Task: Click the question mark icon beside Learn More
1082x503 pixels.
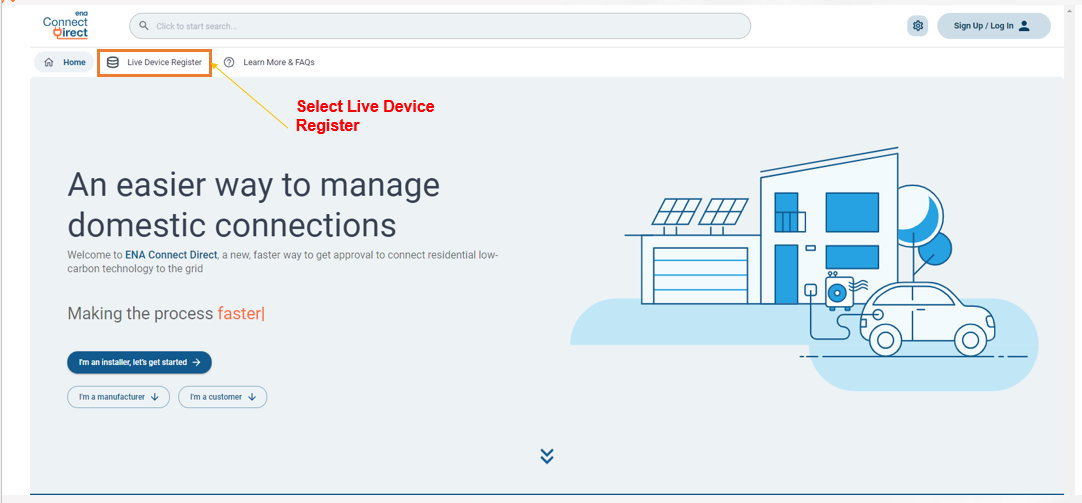Action: 229,62
